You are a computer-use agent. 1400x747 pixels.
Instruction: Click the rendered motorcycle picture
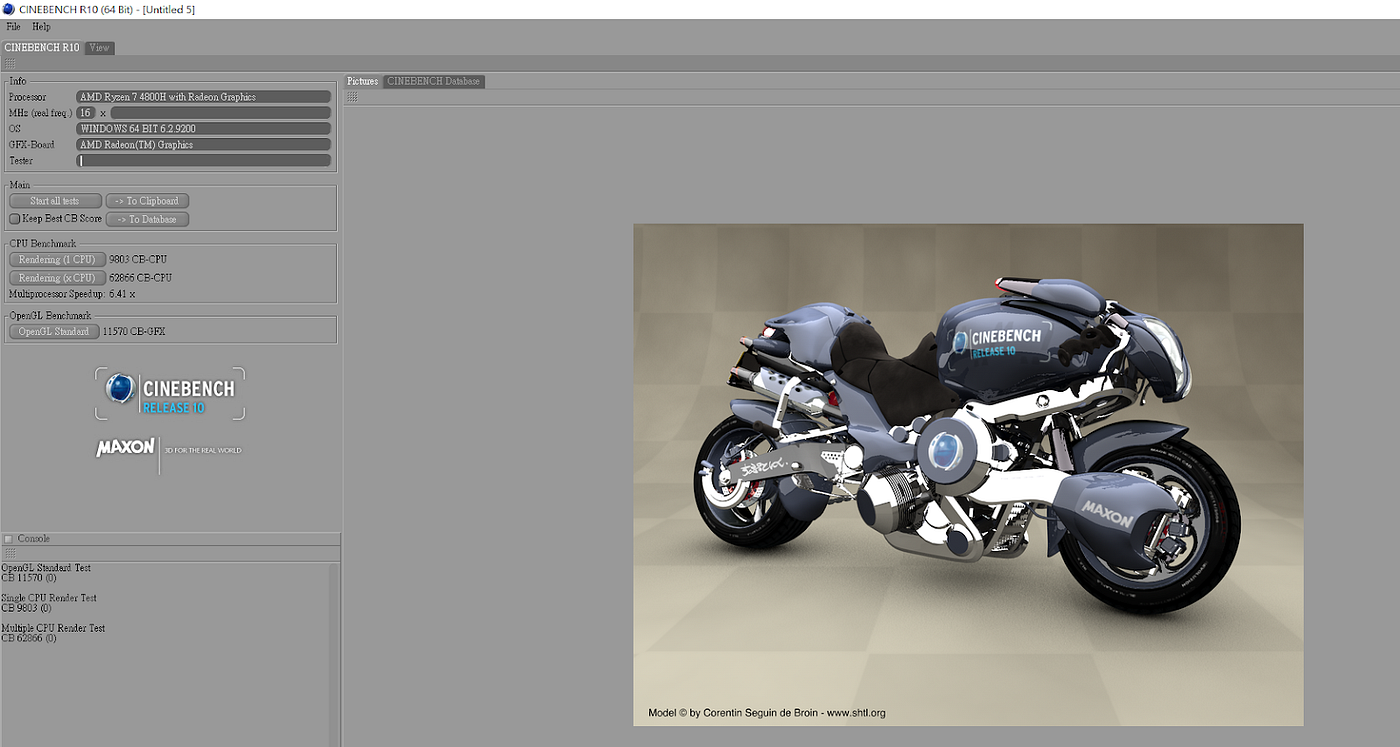tap(968, 475)
